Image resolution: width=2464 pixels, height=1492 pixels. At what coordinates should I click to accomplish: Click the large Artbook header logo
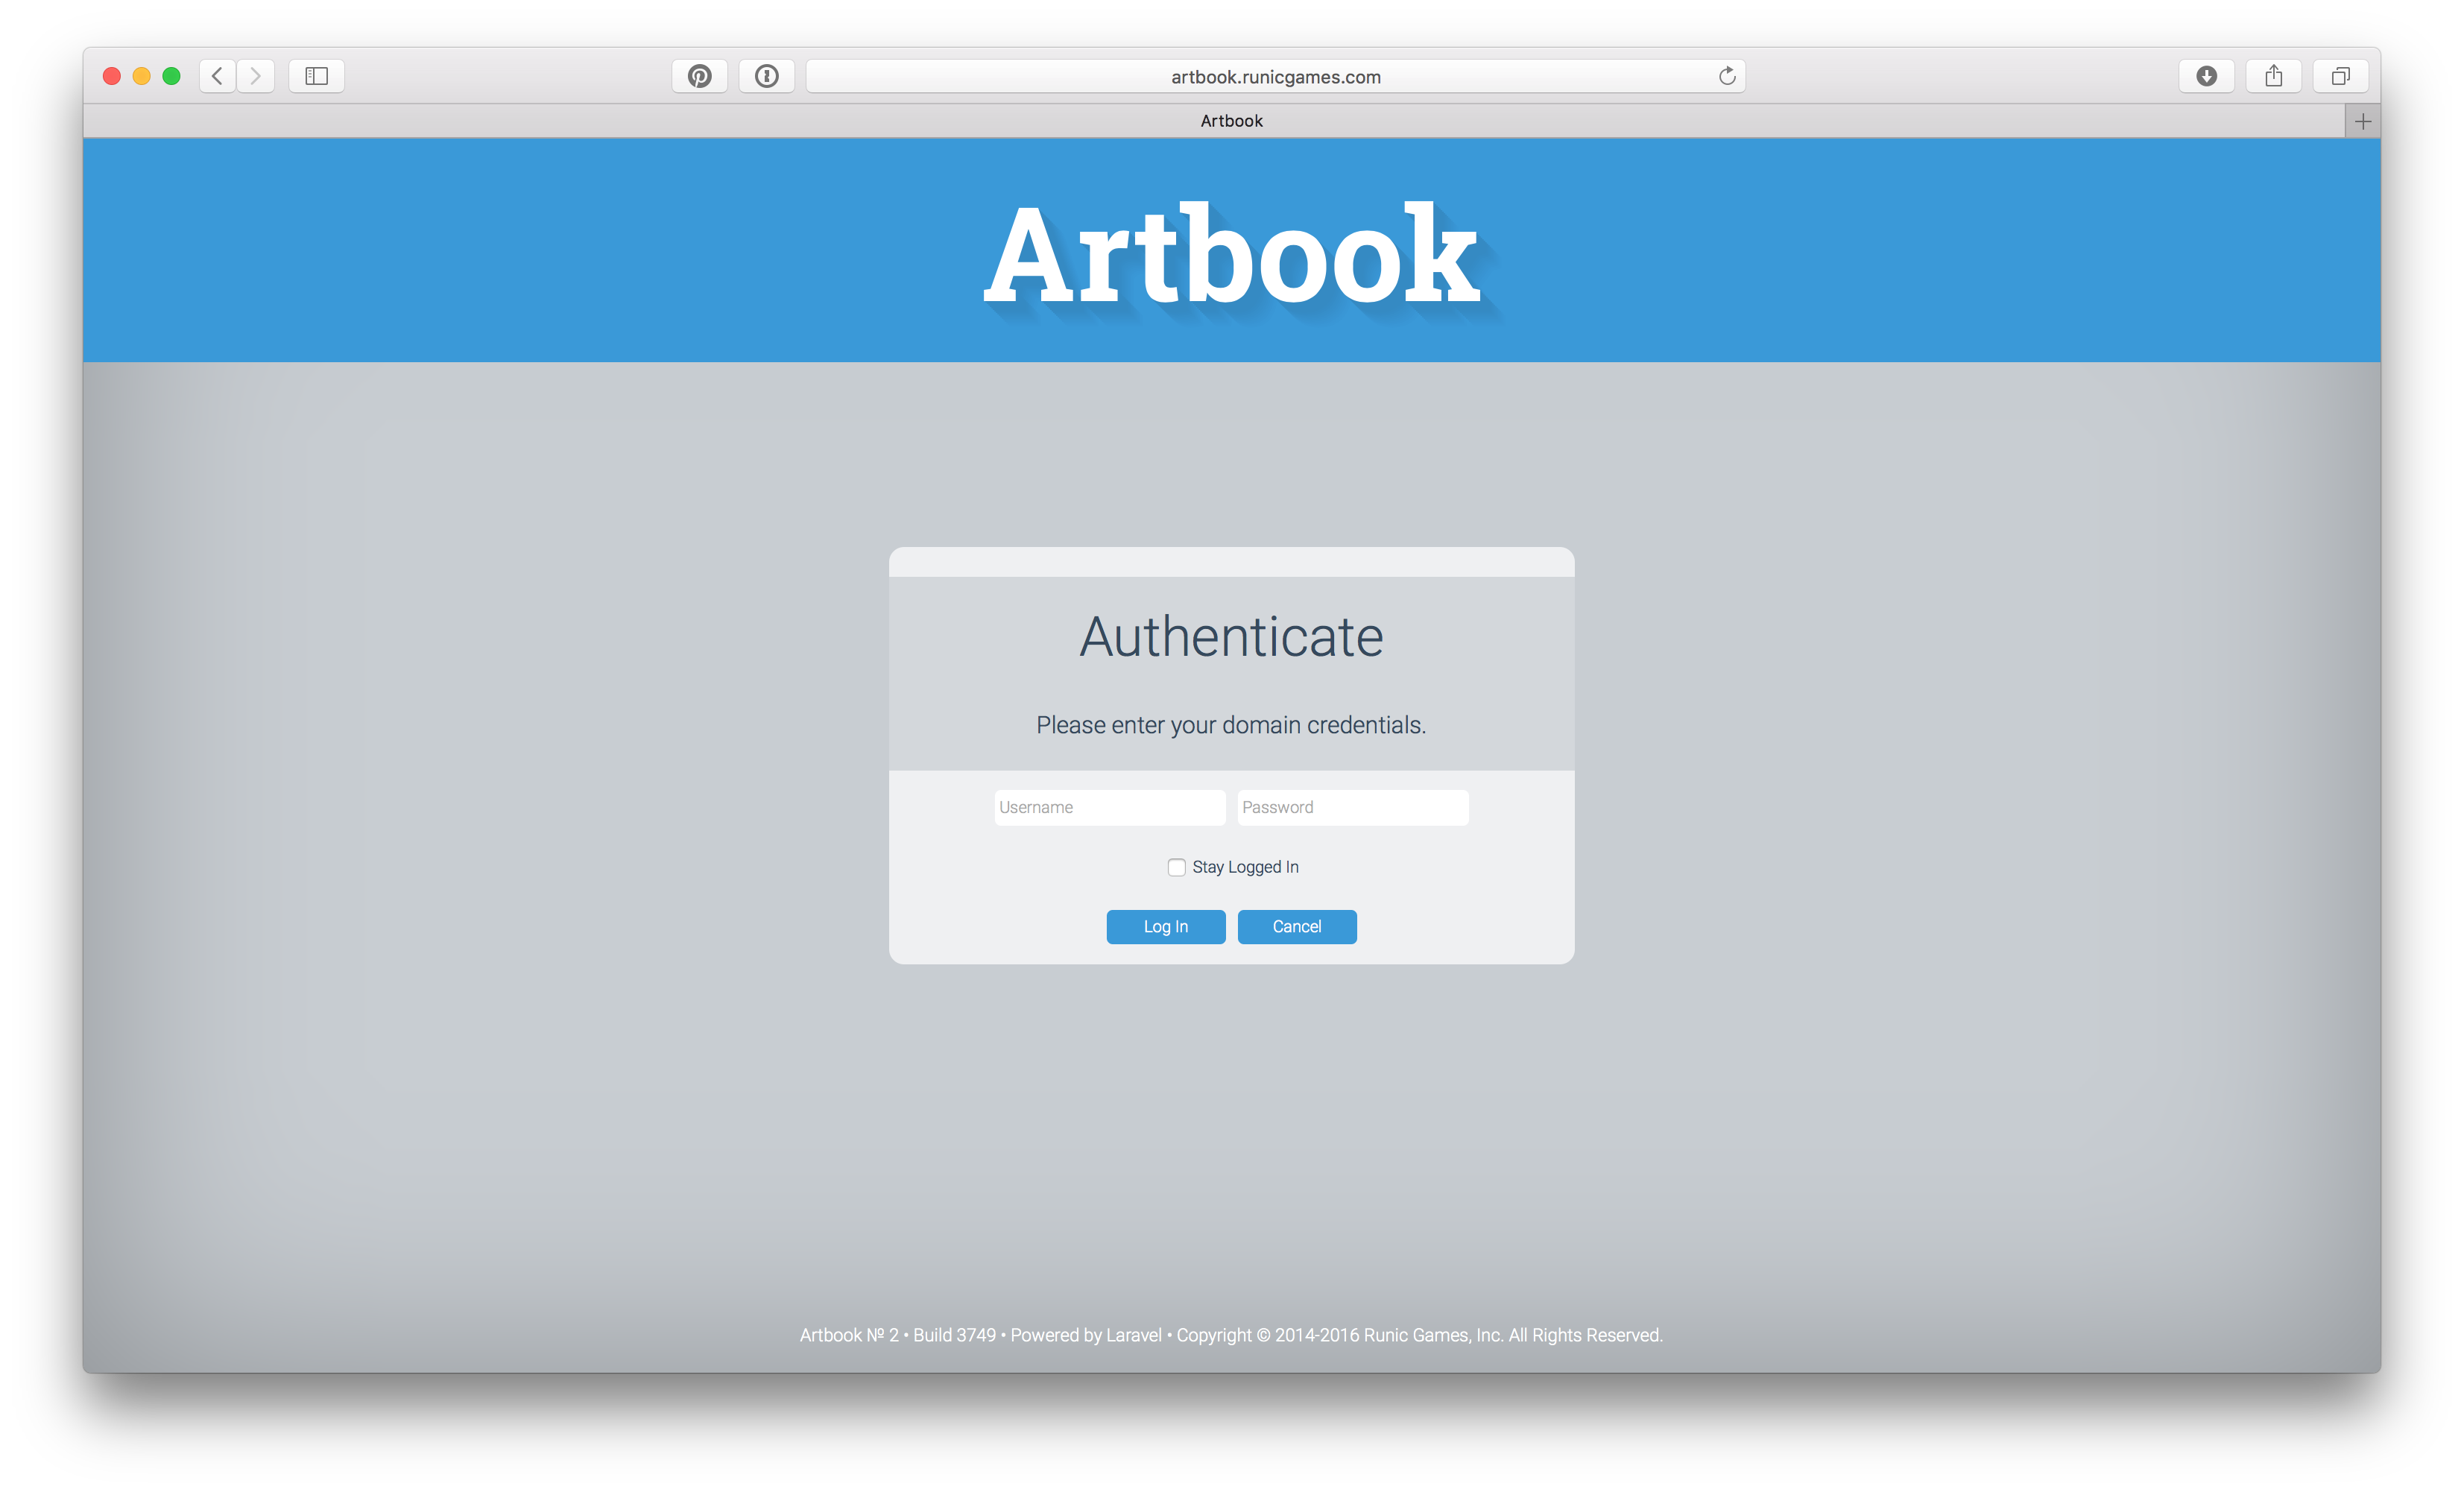[x=1231, y=255]
